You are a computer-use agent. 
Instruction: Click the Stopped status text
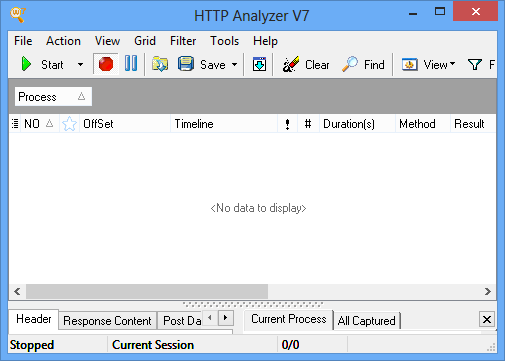tap(32, 345)
